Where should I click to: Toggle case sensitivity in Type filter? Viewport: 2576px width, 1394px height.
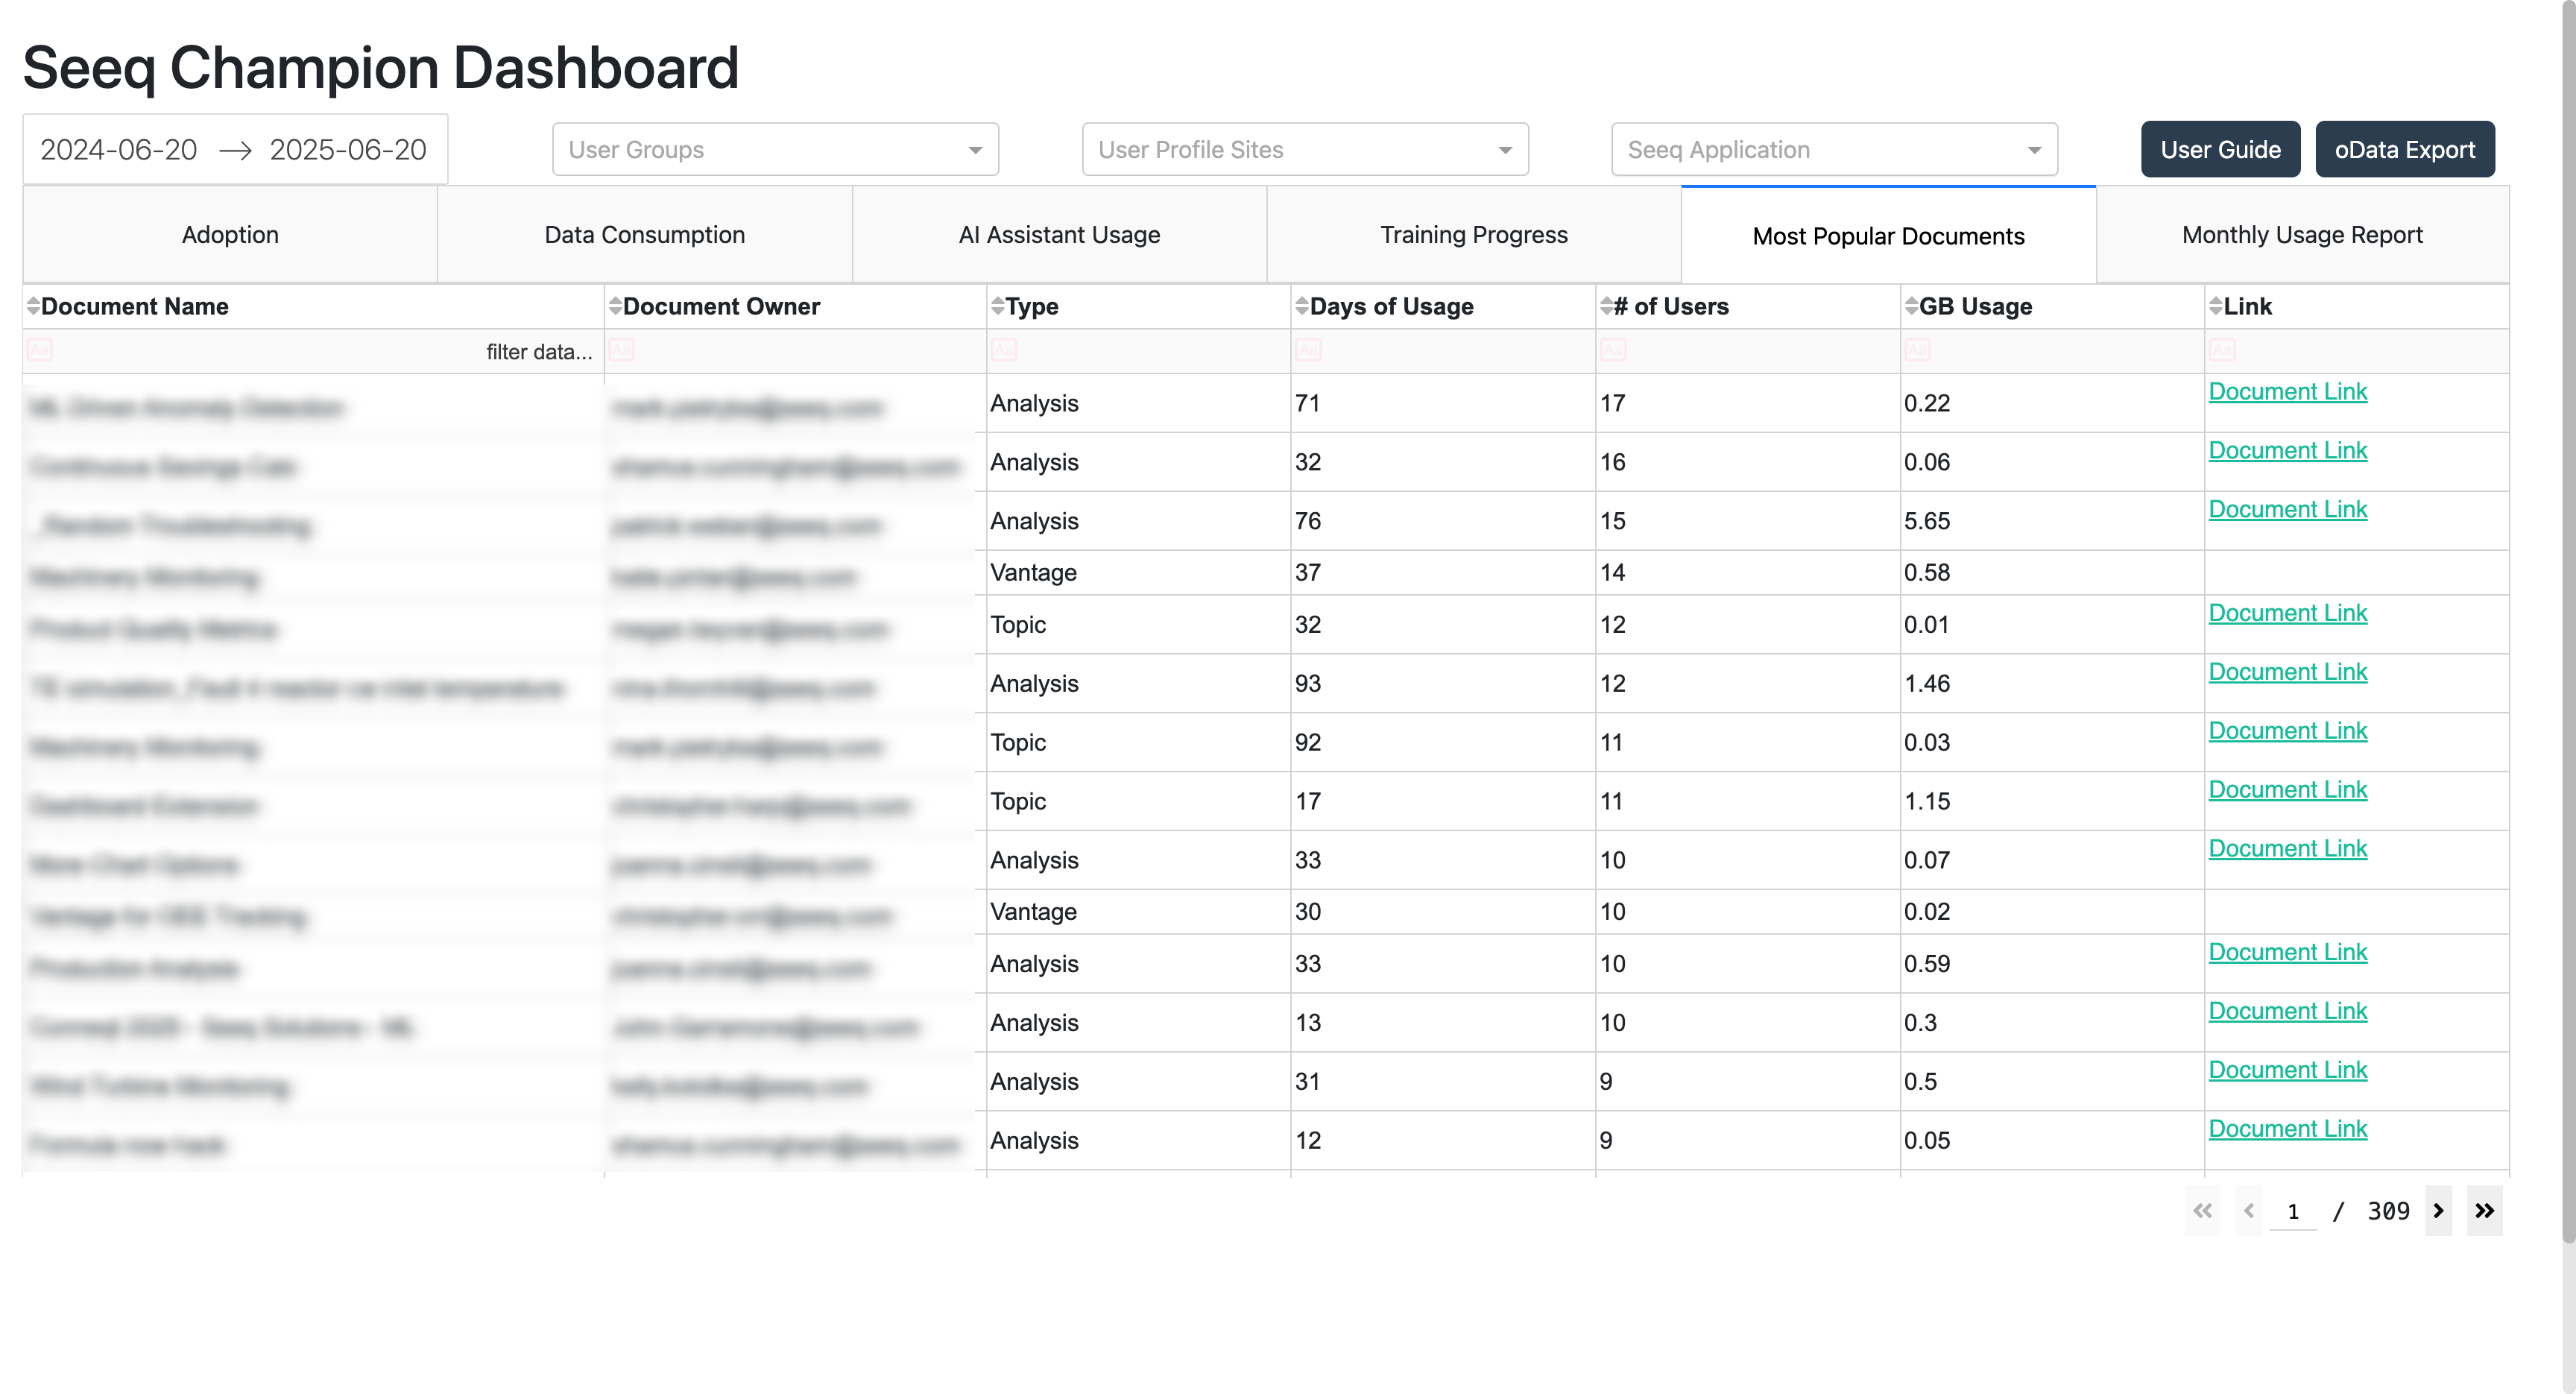pos(1003,350)
